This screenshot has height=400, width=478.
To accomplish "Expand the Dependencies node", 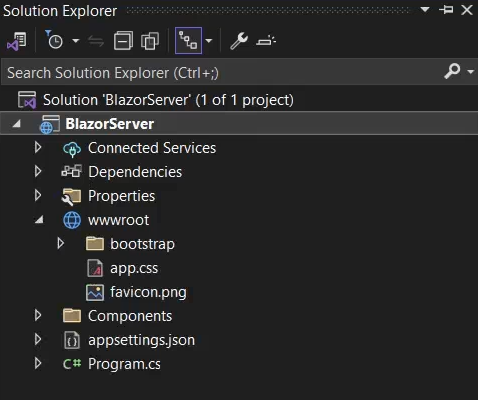I will click(x=38, y=172).
